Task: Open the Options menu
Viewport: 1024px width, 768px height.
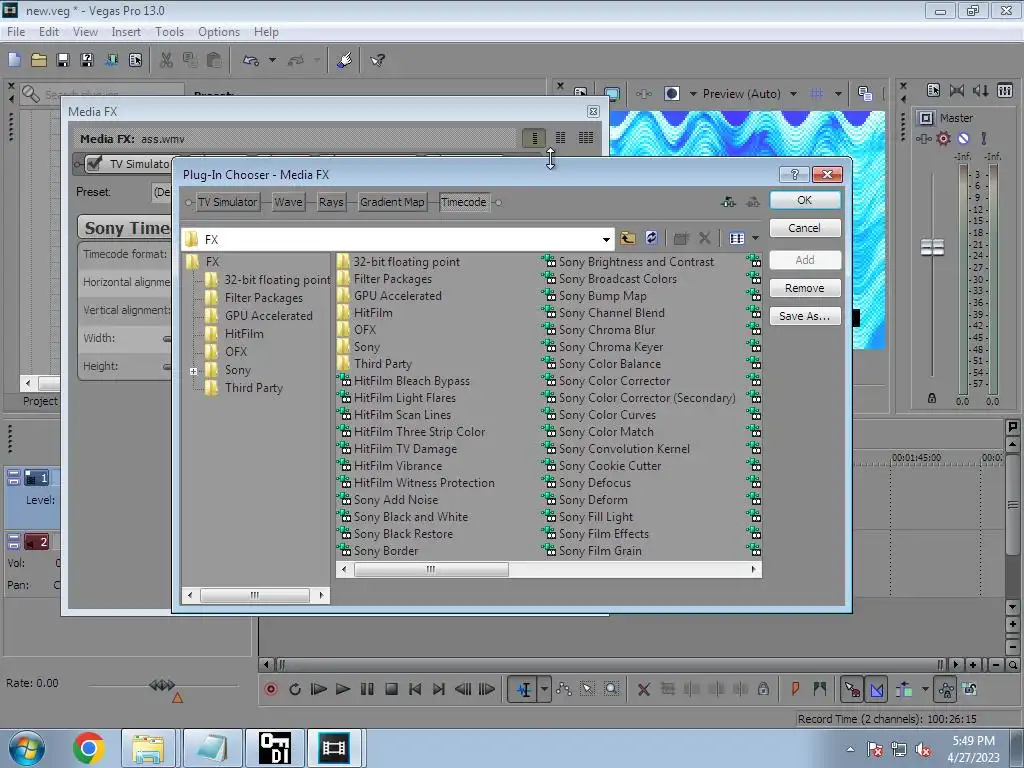Action: pos(219,31)
